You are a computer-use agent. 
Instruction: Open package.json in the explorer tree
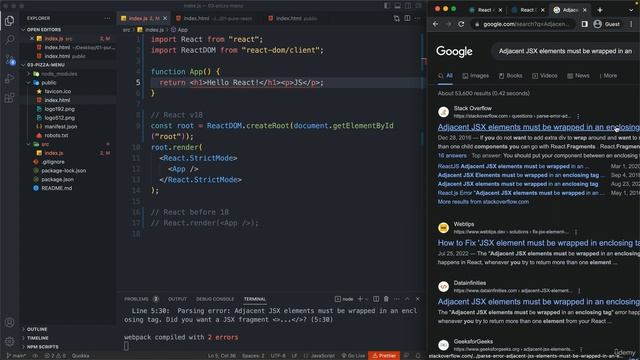58,179
